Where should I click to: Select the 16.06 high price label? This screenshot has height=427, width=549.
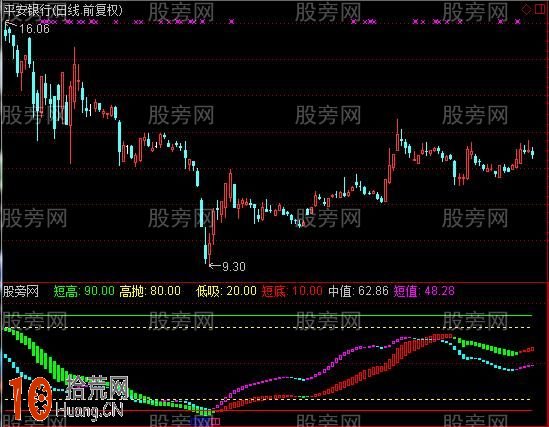(x=34, y=29)
